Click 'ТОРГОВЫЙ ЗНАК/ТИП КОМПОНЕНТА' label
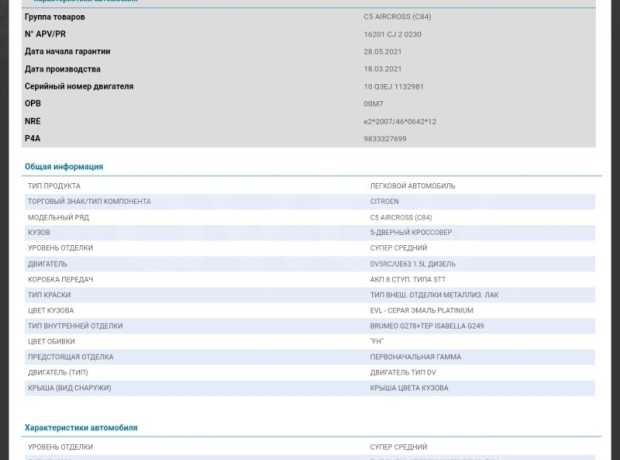Screen dimensions: 620x460 [89, 202]
